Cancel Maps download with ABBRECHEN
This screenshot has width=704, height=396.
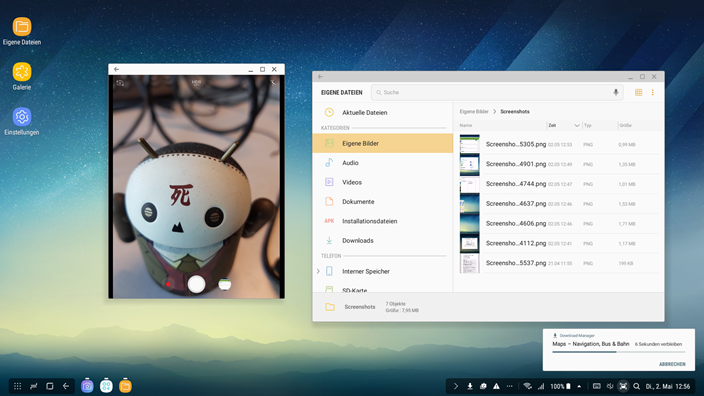(672, 364)
